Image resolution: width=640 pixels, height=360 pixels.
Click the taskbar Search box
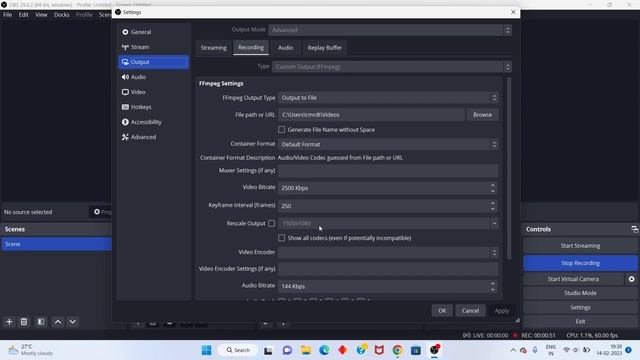(x=239, y=350)
